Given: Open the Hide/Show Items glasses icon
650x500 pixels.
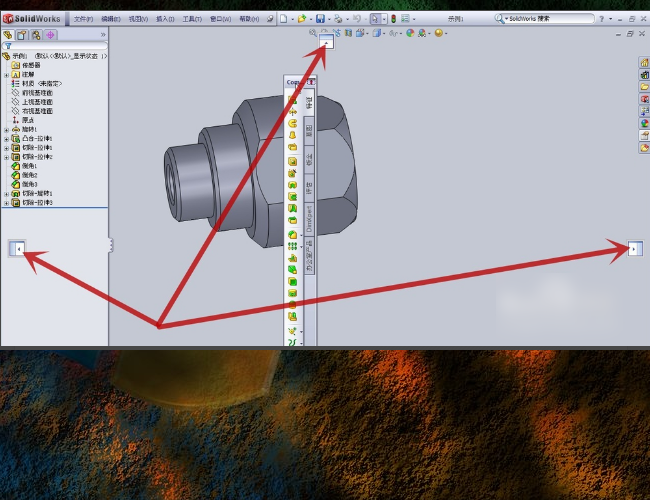Looking at the screenshot, I should click(393, 33).
